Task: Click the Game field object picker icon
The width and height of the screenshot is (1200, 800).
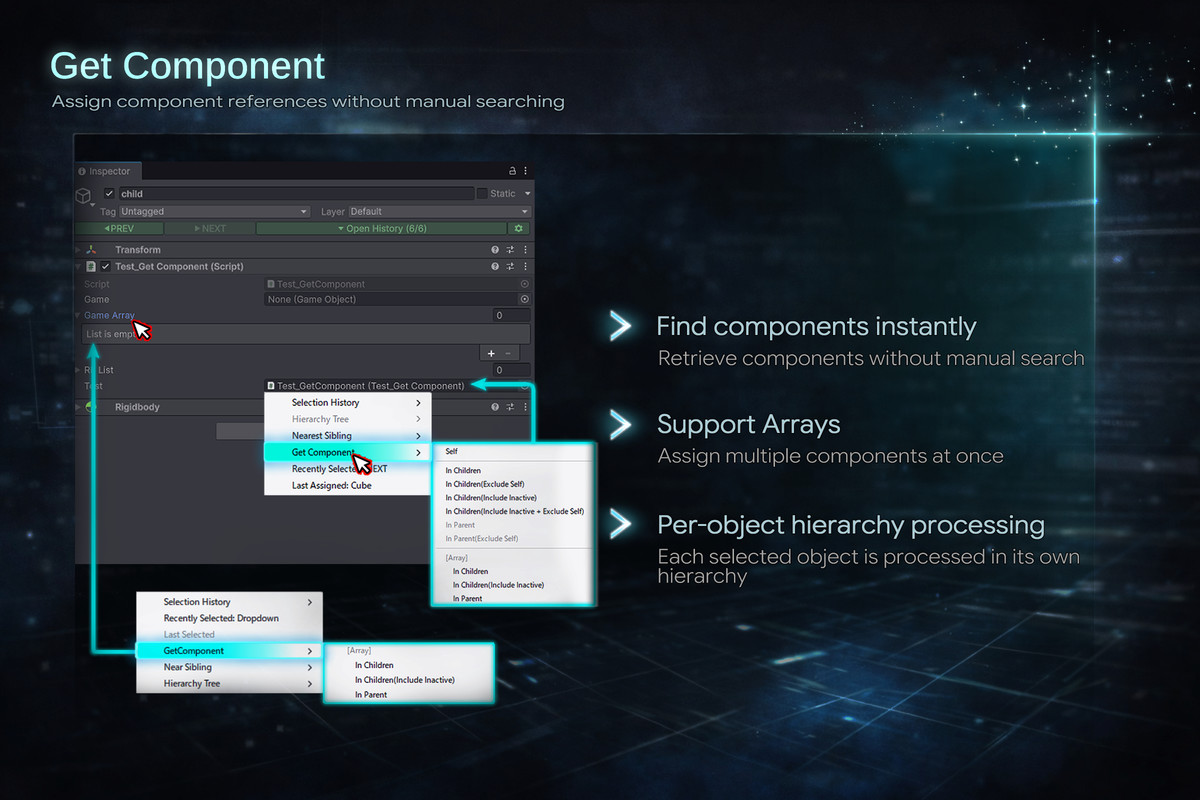Action: click(x=524, y=299)
